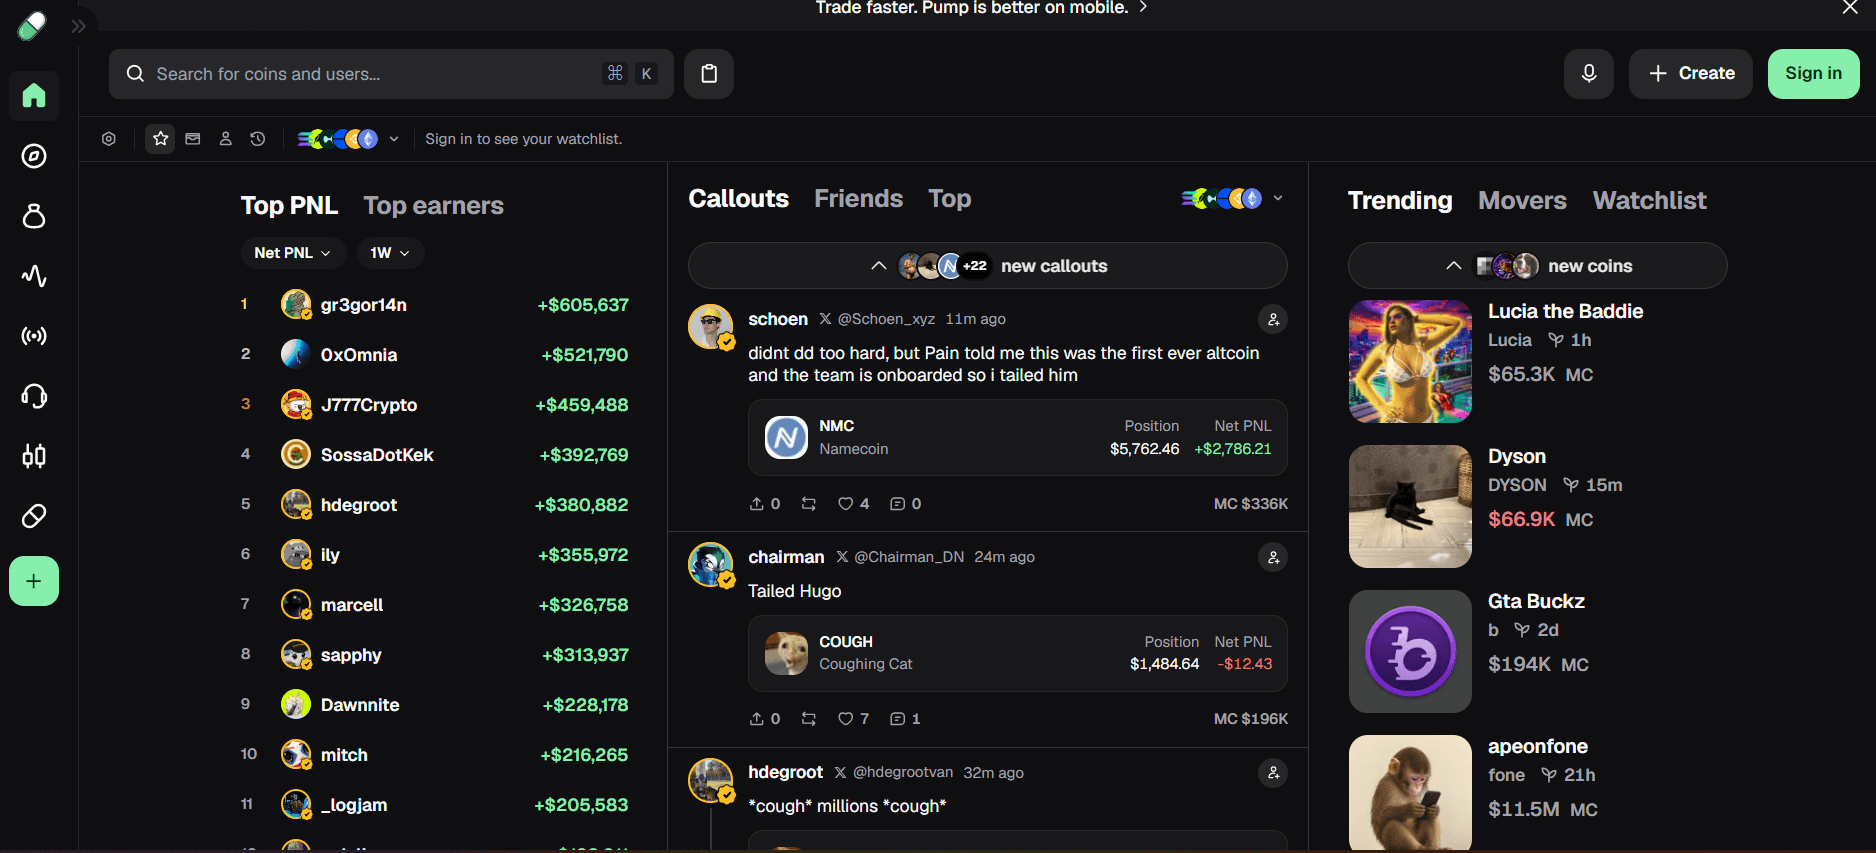Click the pill icon in sidebar
This screenshot has width=1876, height=853.
tap(34, 516)
